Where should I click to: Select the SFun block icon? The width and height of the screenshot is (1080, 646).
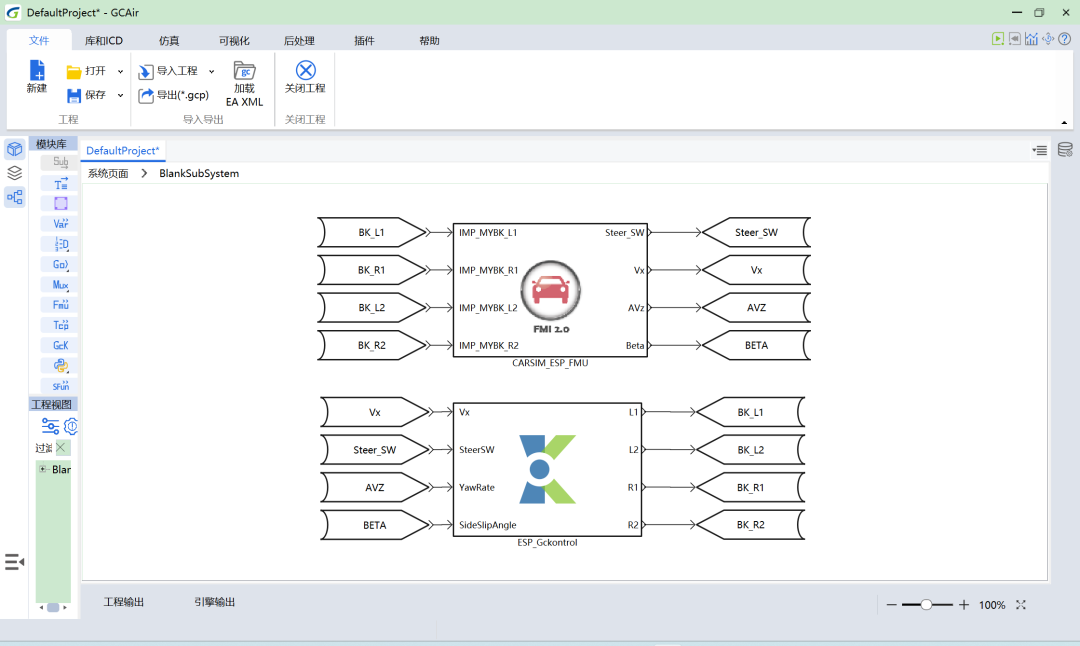61,386
